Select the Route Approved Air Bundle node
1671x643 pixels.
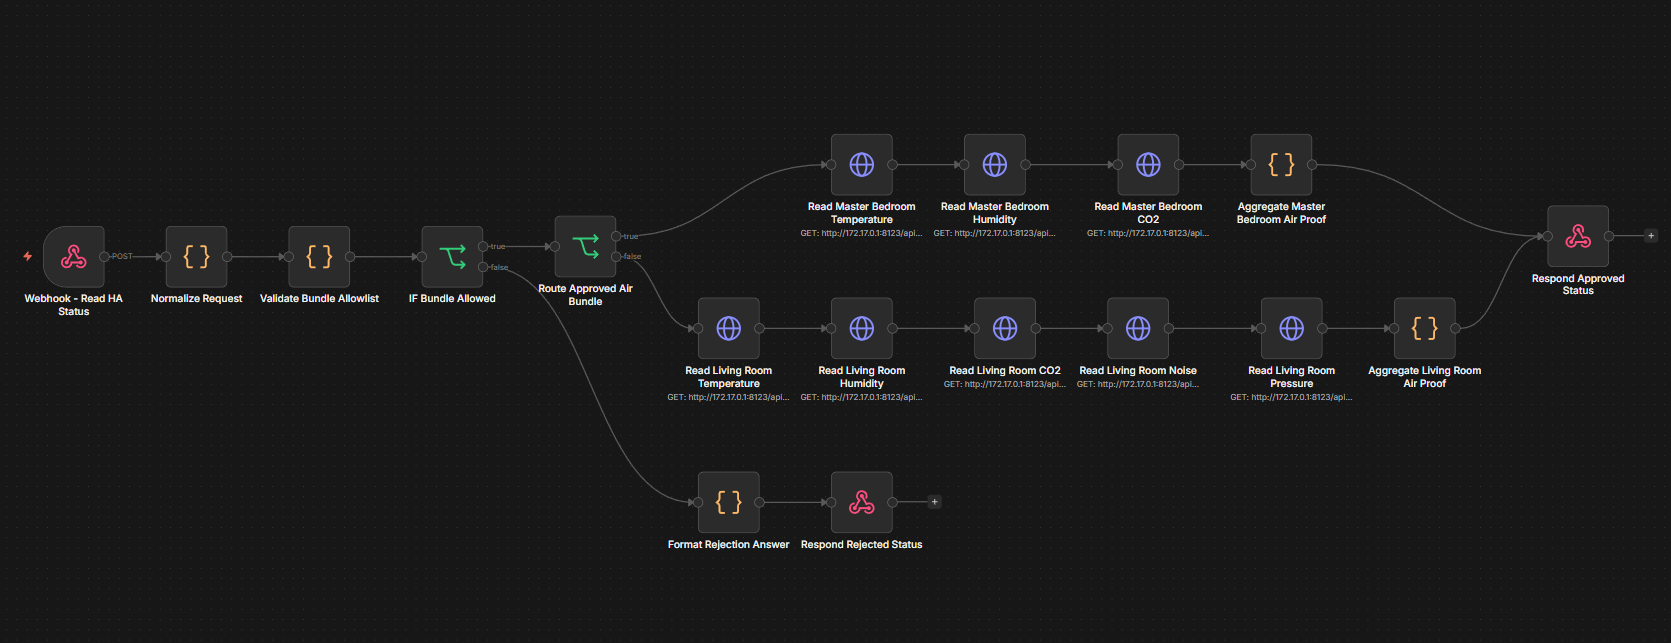[586, 247]
